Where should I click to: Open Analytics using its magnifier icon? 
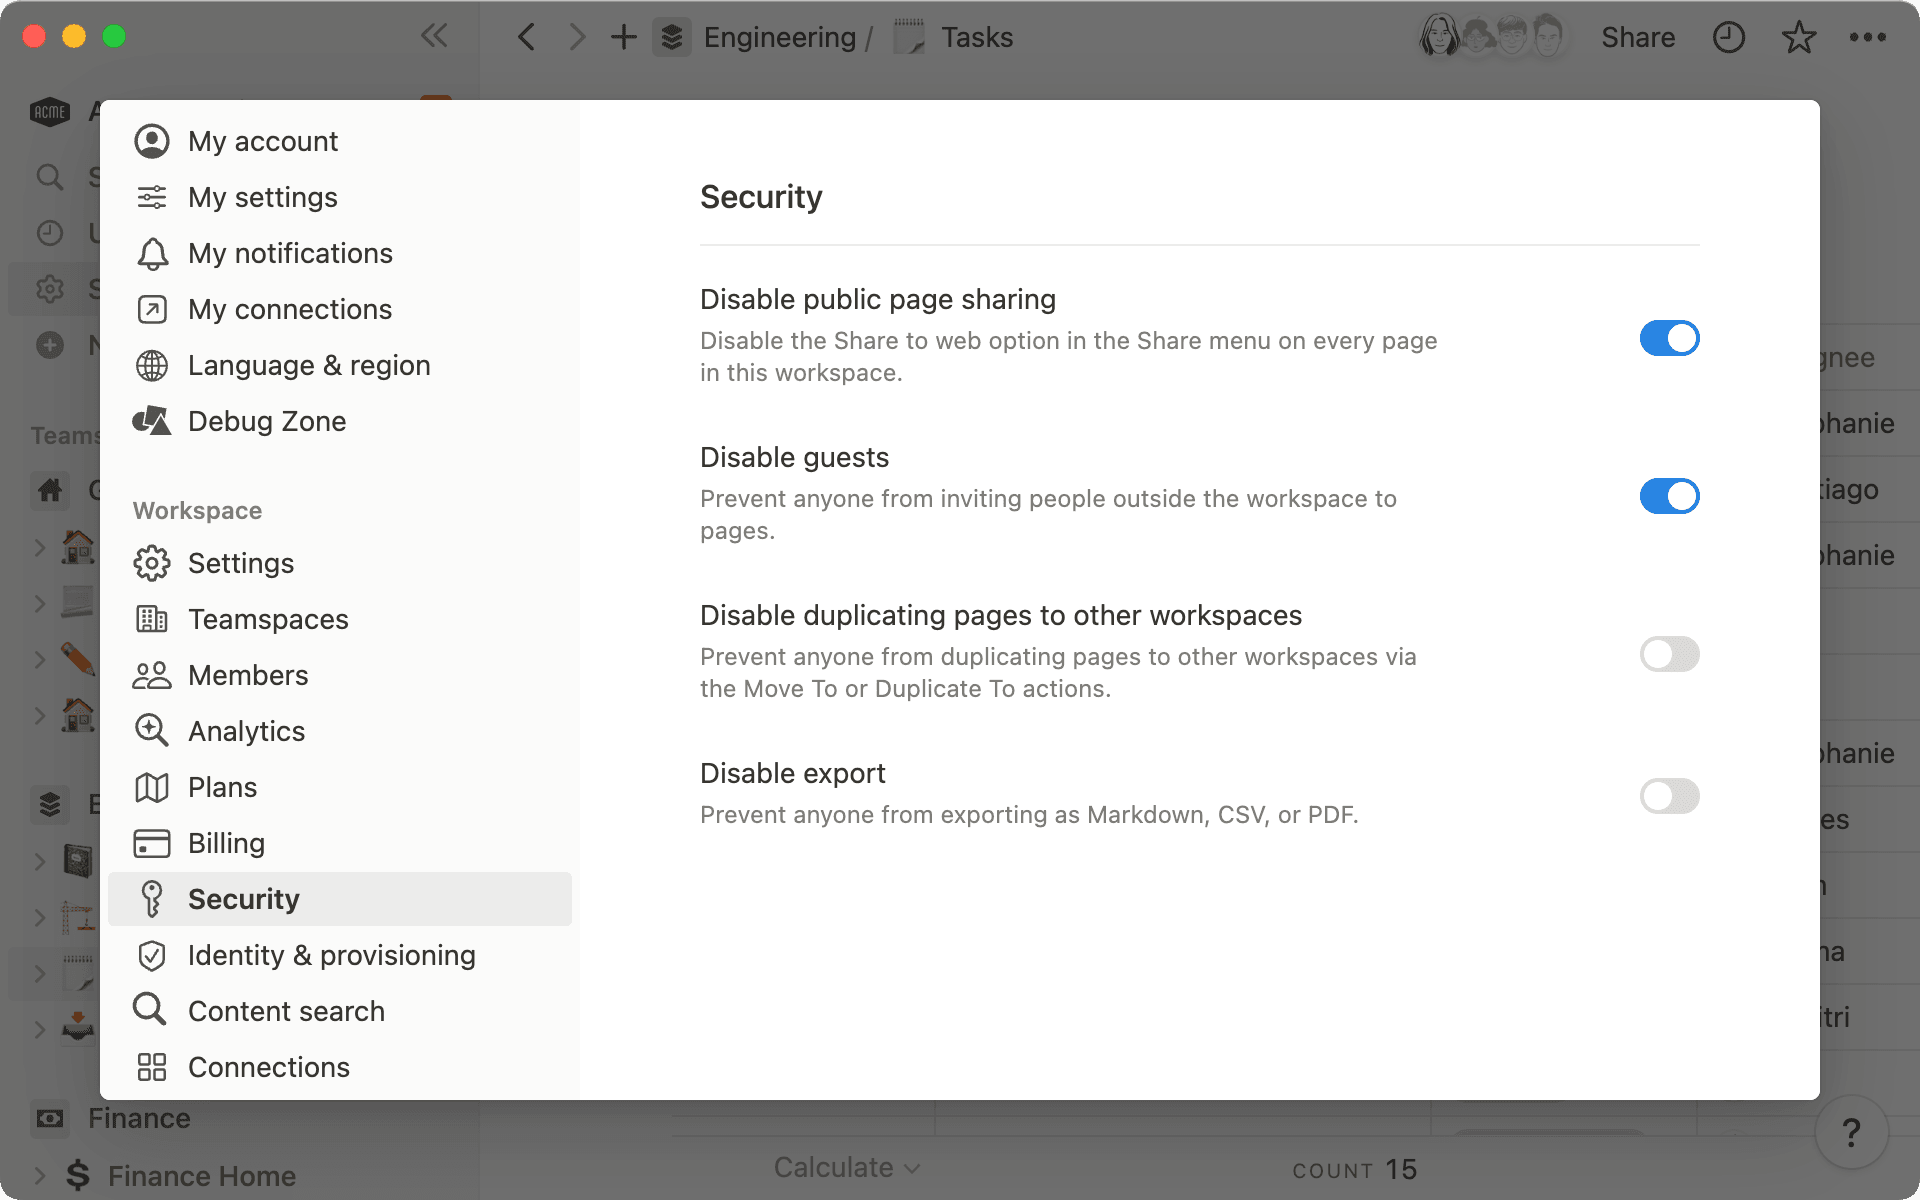(x=151, y=731)
